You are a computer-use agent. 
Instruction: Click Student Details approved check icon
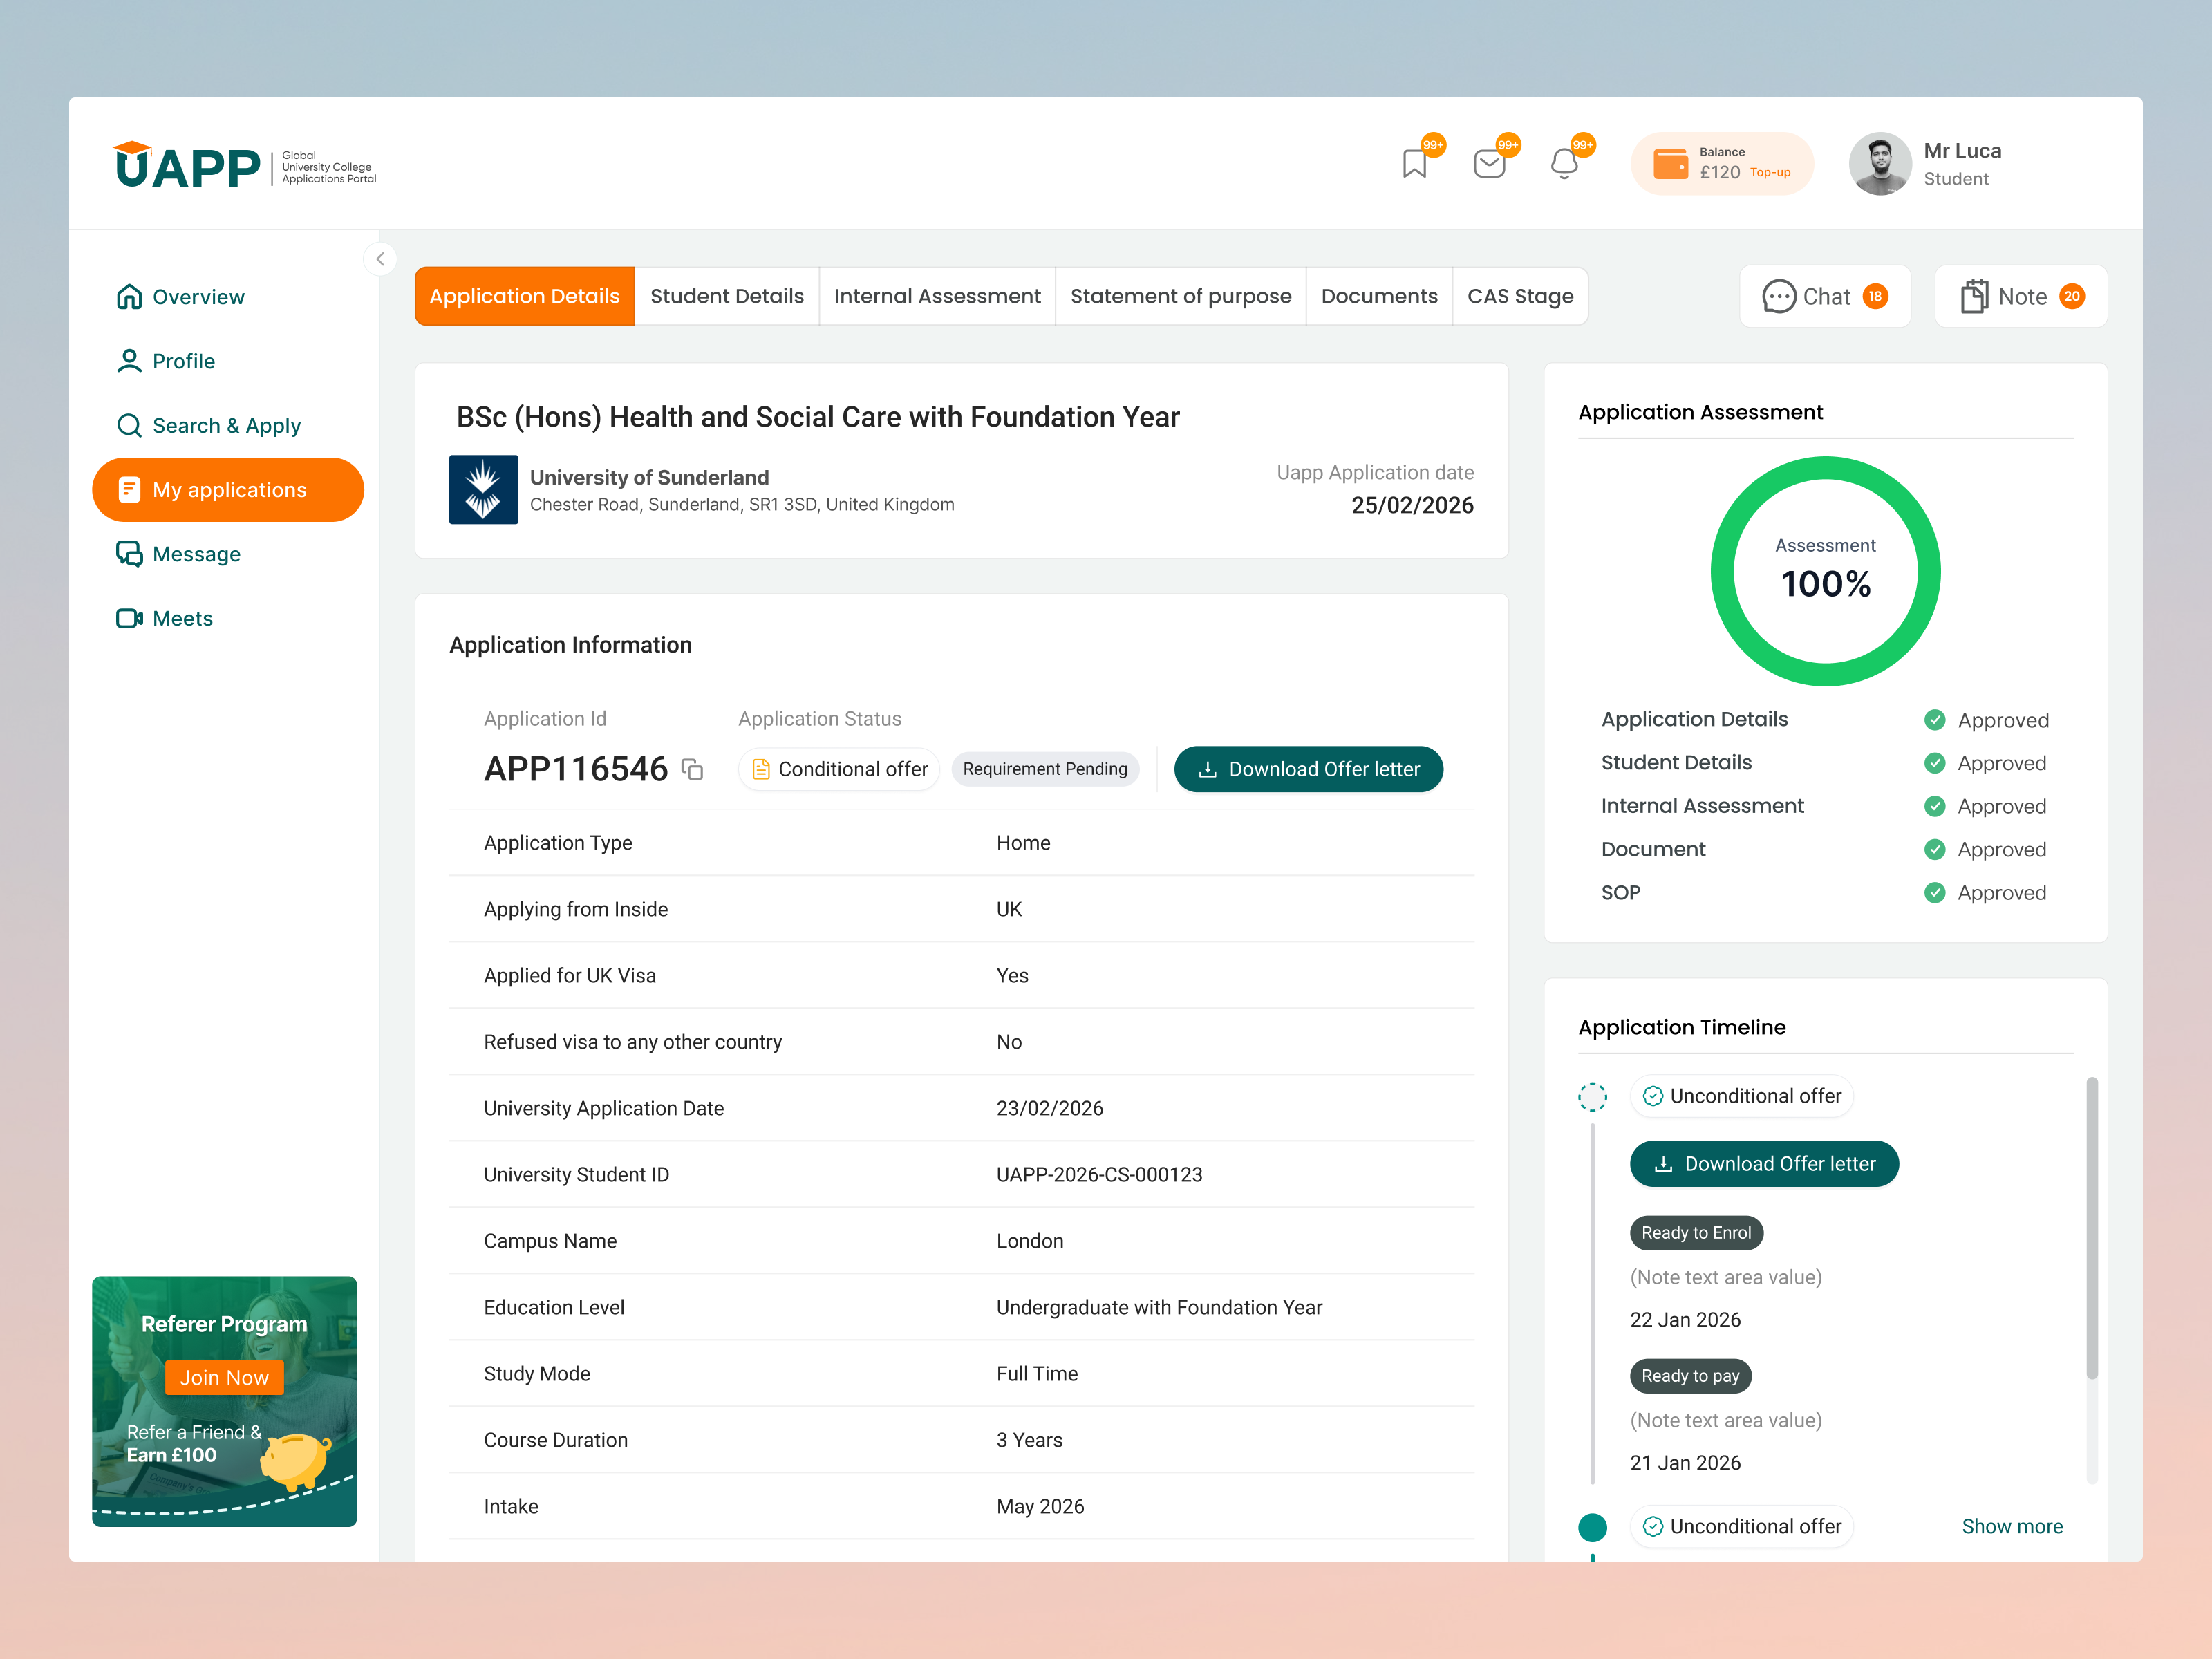1935,763
